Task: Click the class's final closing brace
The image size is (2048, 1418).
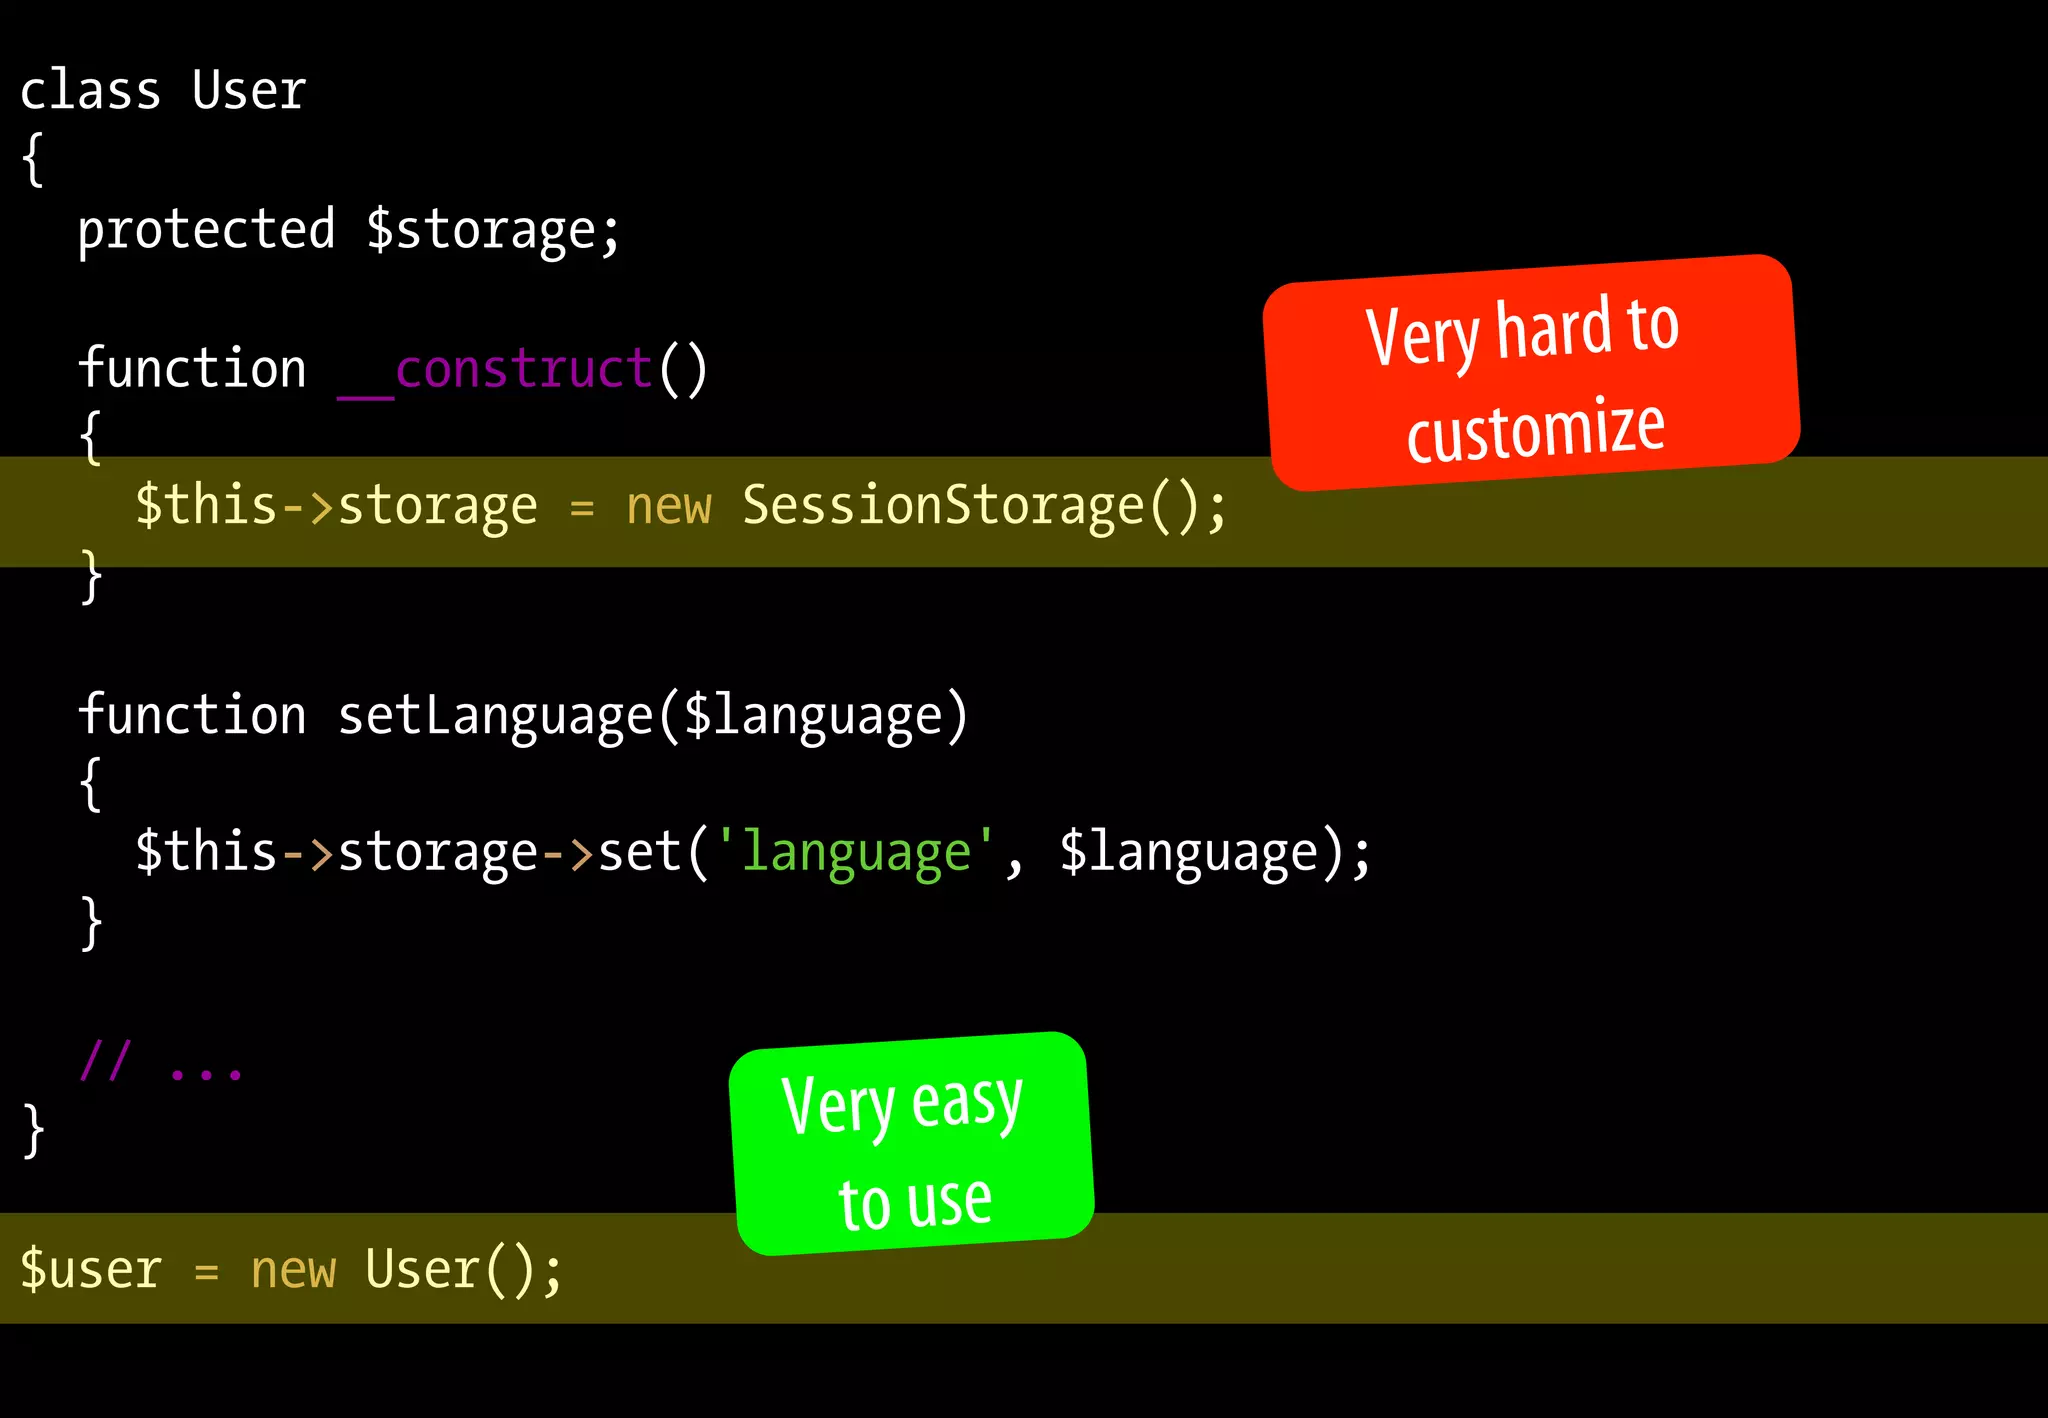Action: click(33, 1131)
